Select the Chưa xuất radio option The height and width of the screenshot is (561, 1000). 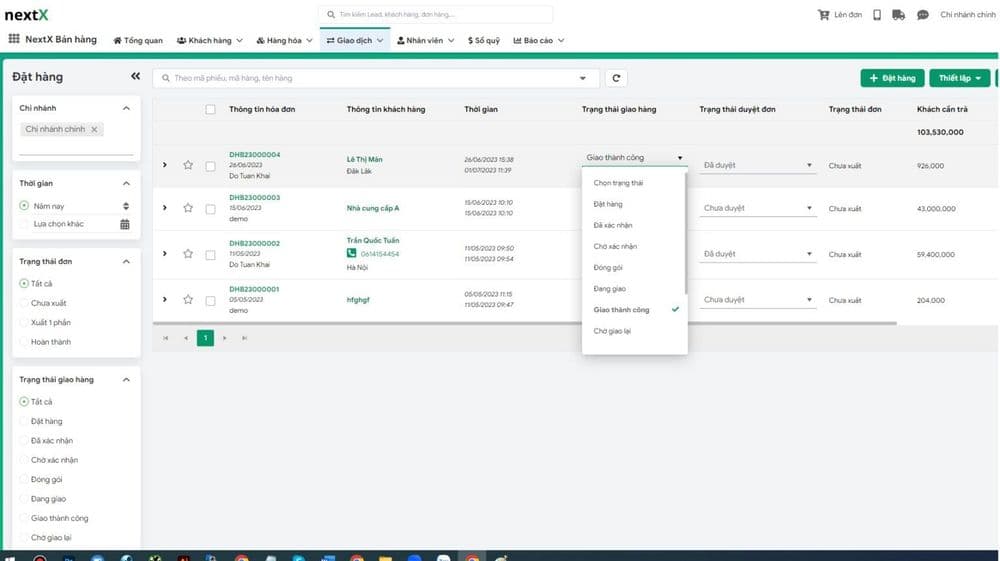[25, 303]
